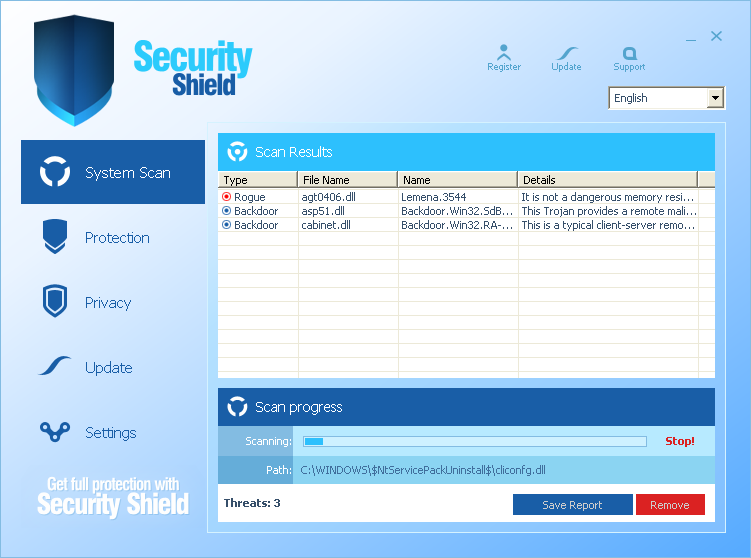Select the radio marker for Rogue agt0406.dll
The width and height of the screenshot is (751, 558).
pos(226,197)
